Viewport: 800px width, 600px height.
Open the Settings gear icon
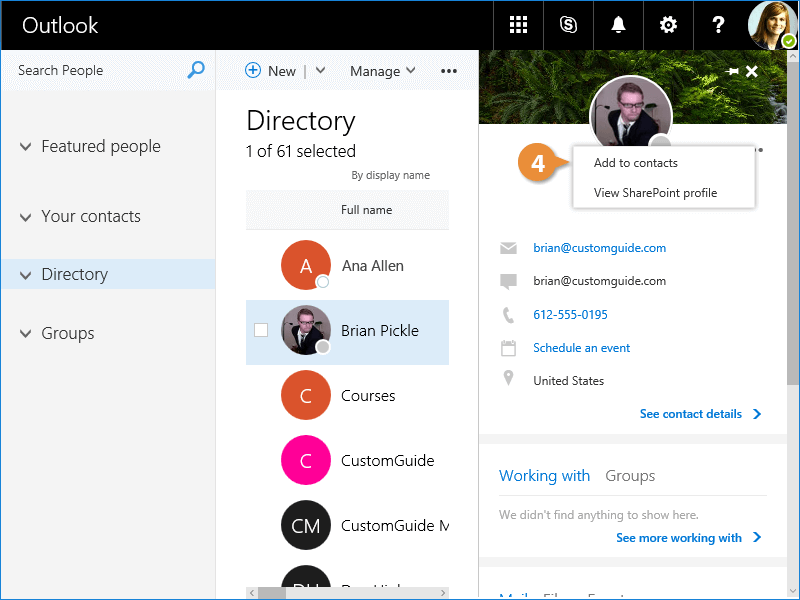[x=667, y=25]
